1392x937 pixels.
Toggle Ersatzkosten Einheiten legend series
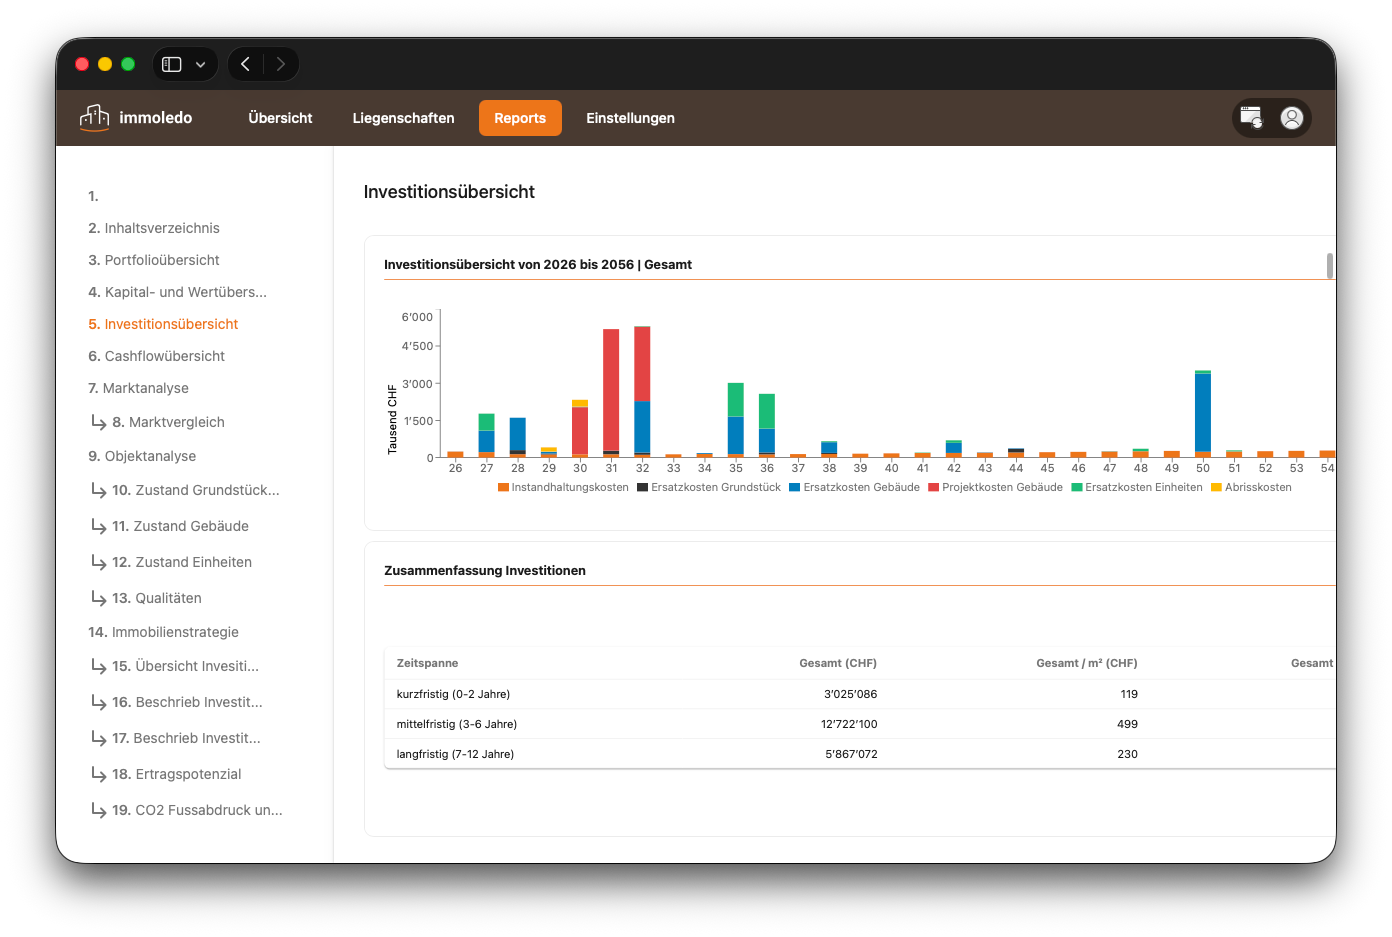point(1137,488)
